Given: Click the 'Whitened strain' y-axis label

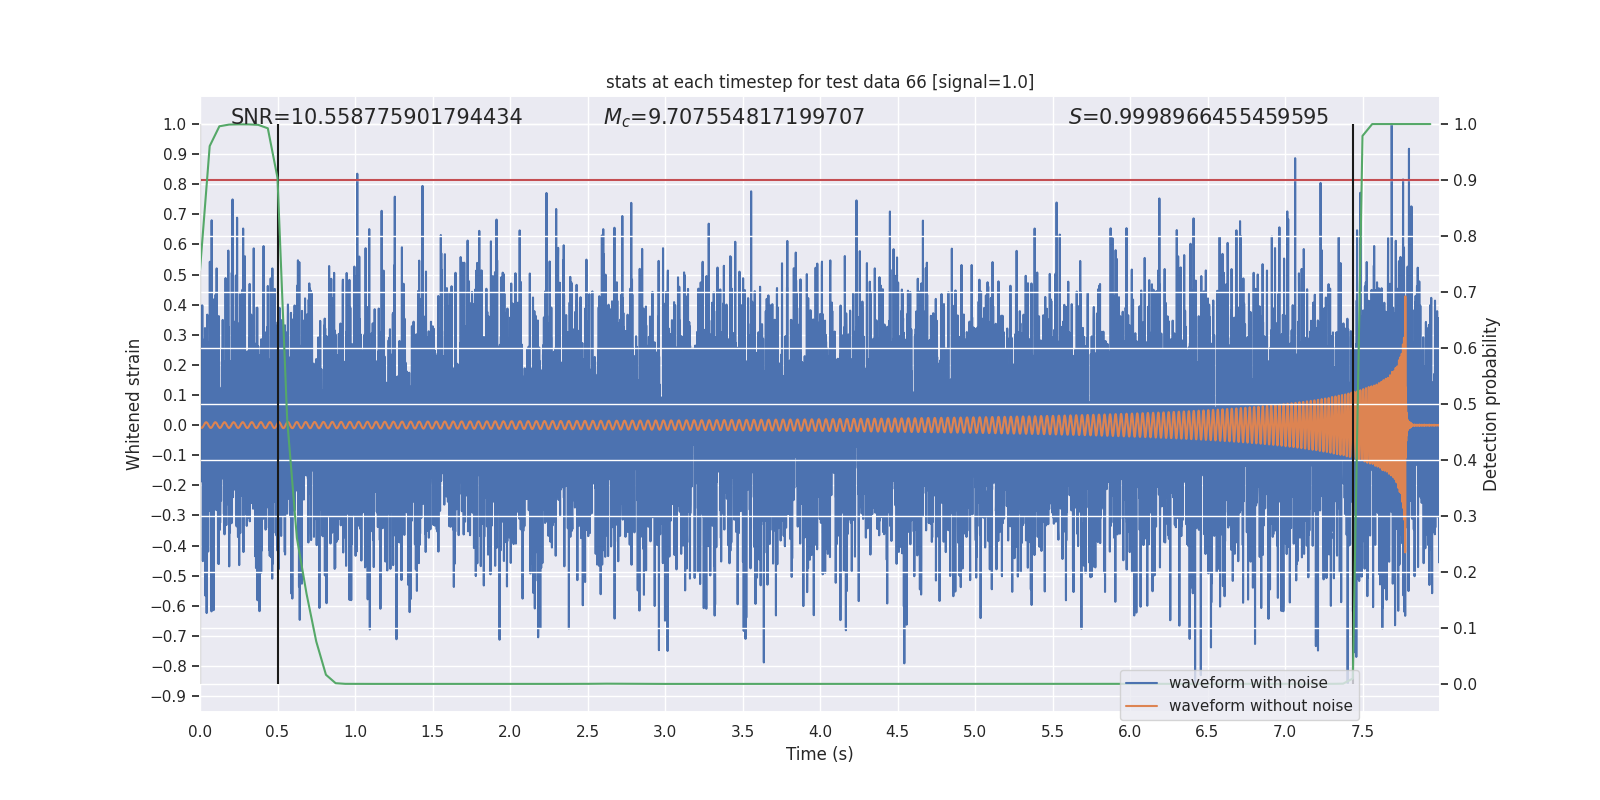Looking at the screenshot, I should (133, 404).
